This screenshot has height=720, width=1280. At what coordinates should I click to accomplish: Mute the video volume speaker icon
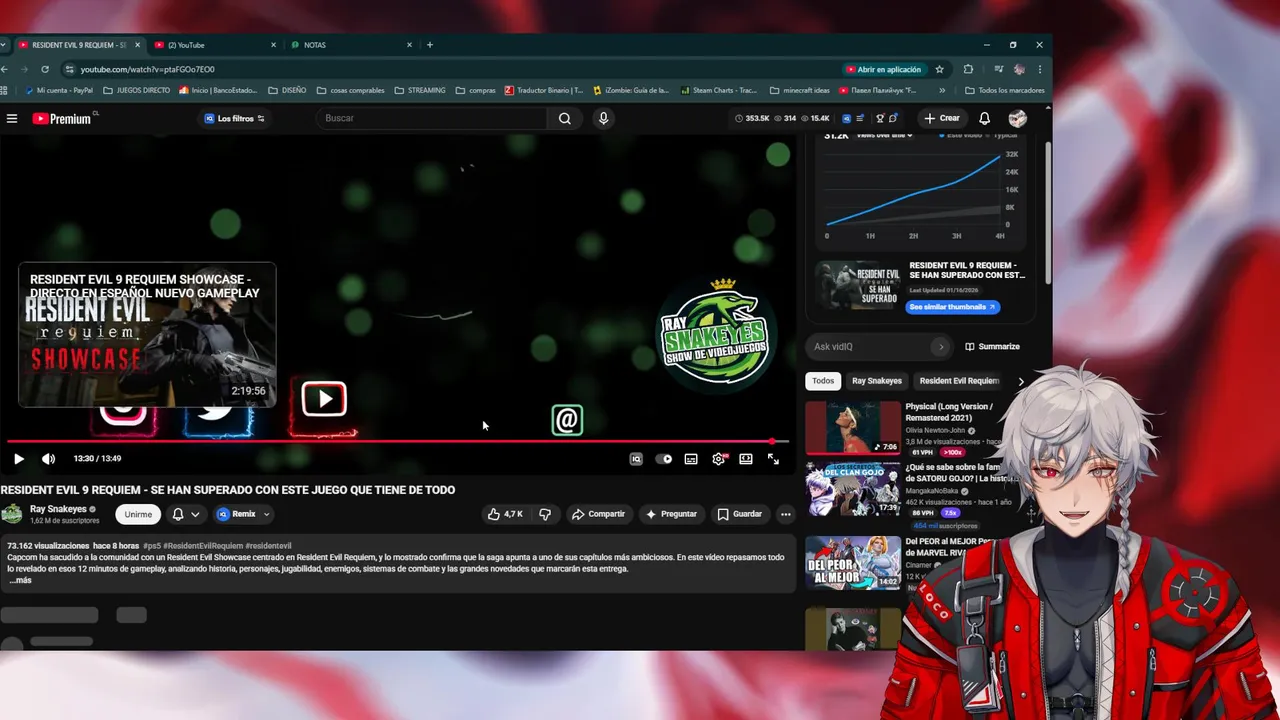point(48,459)
